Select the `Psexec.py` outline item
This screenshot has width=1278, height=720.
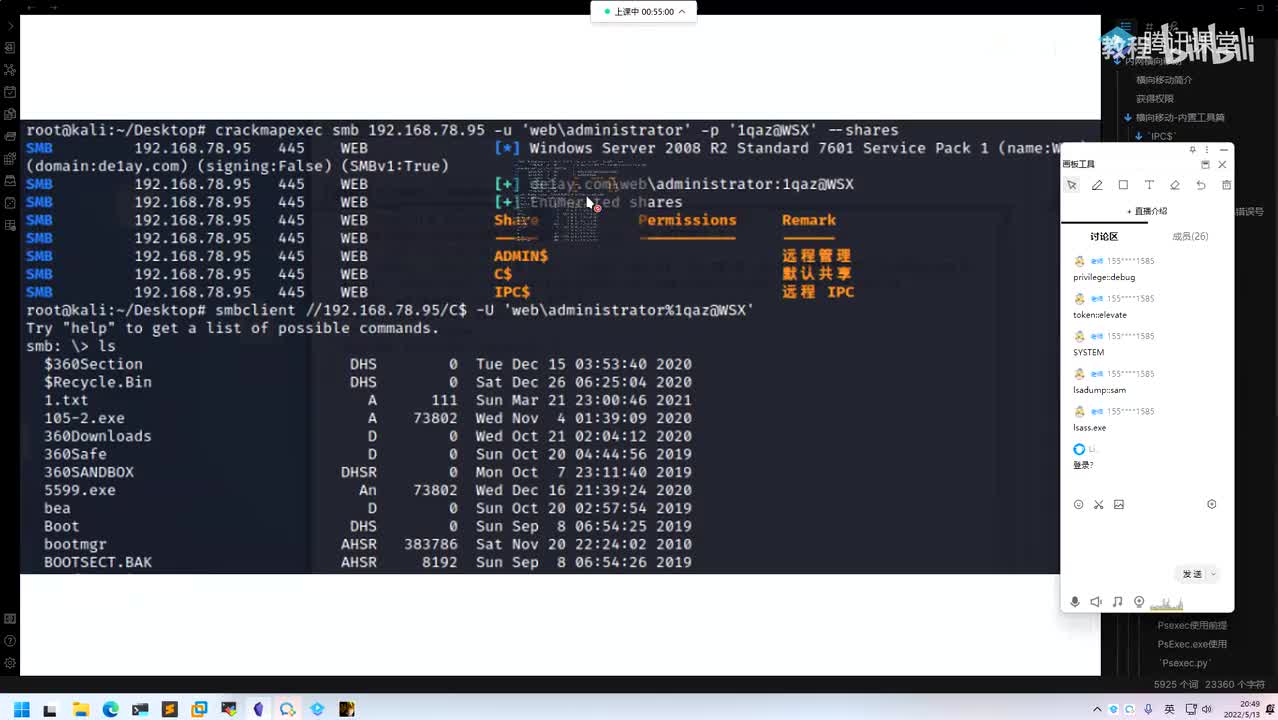1185,663
